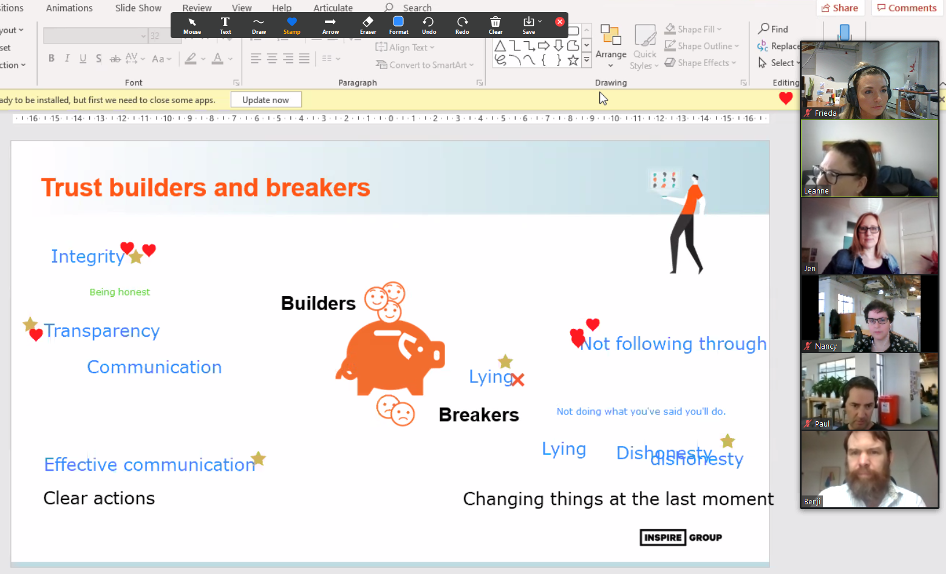Open Paragraph dialog launcher
Image resolution: width=946 pixels, height=574 pixels.
coord(480,83)
